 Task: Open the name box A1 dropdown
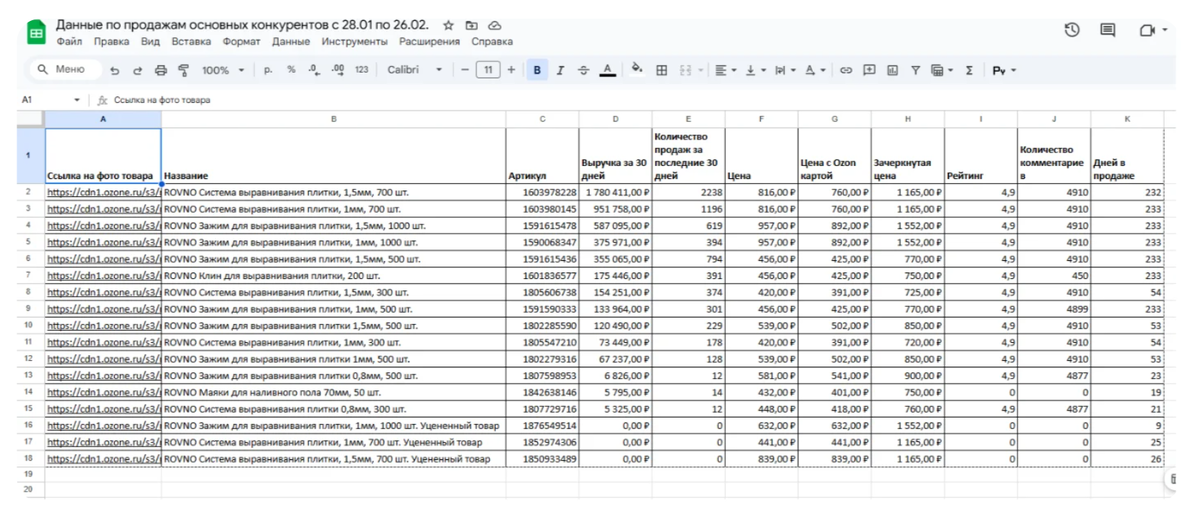77,100
